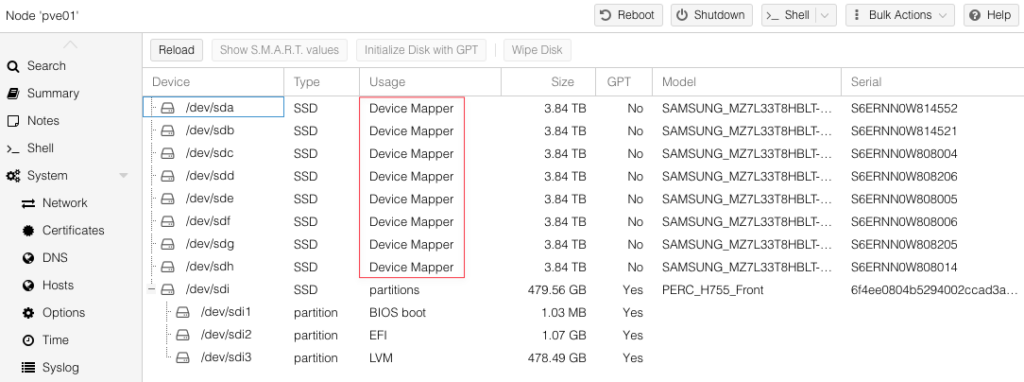Click the Options gear icon
This screenshot has width=1024, height=382.
pos(28,313)
